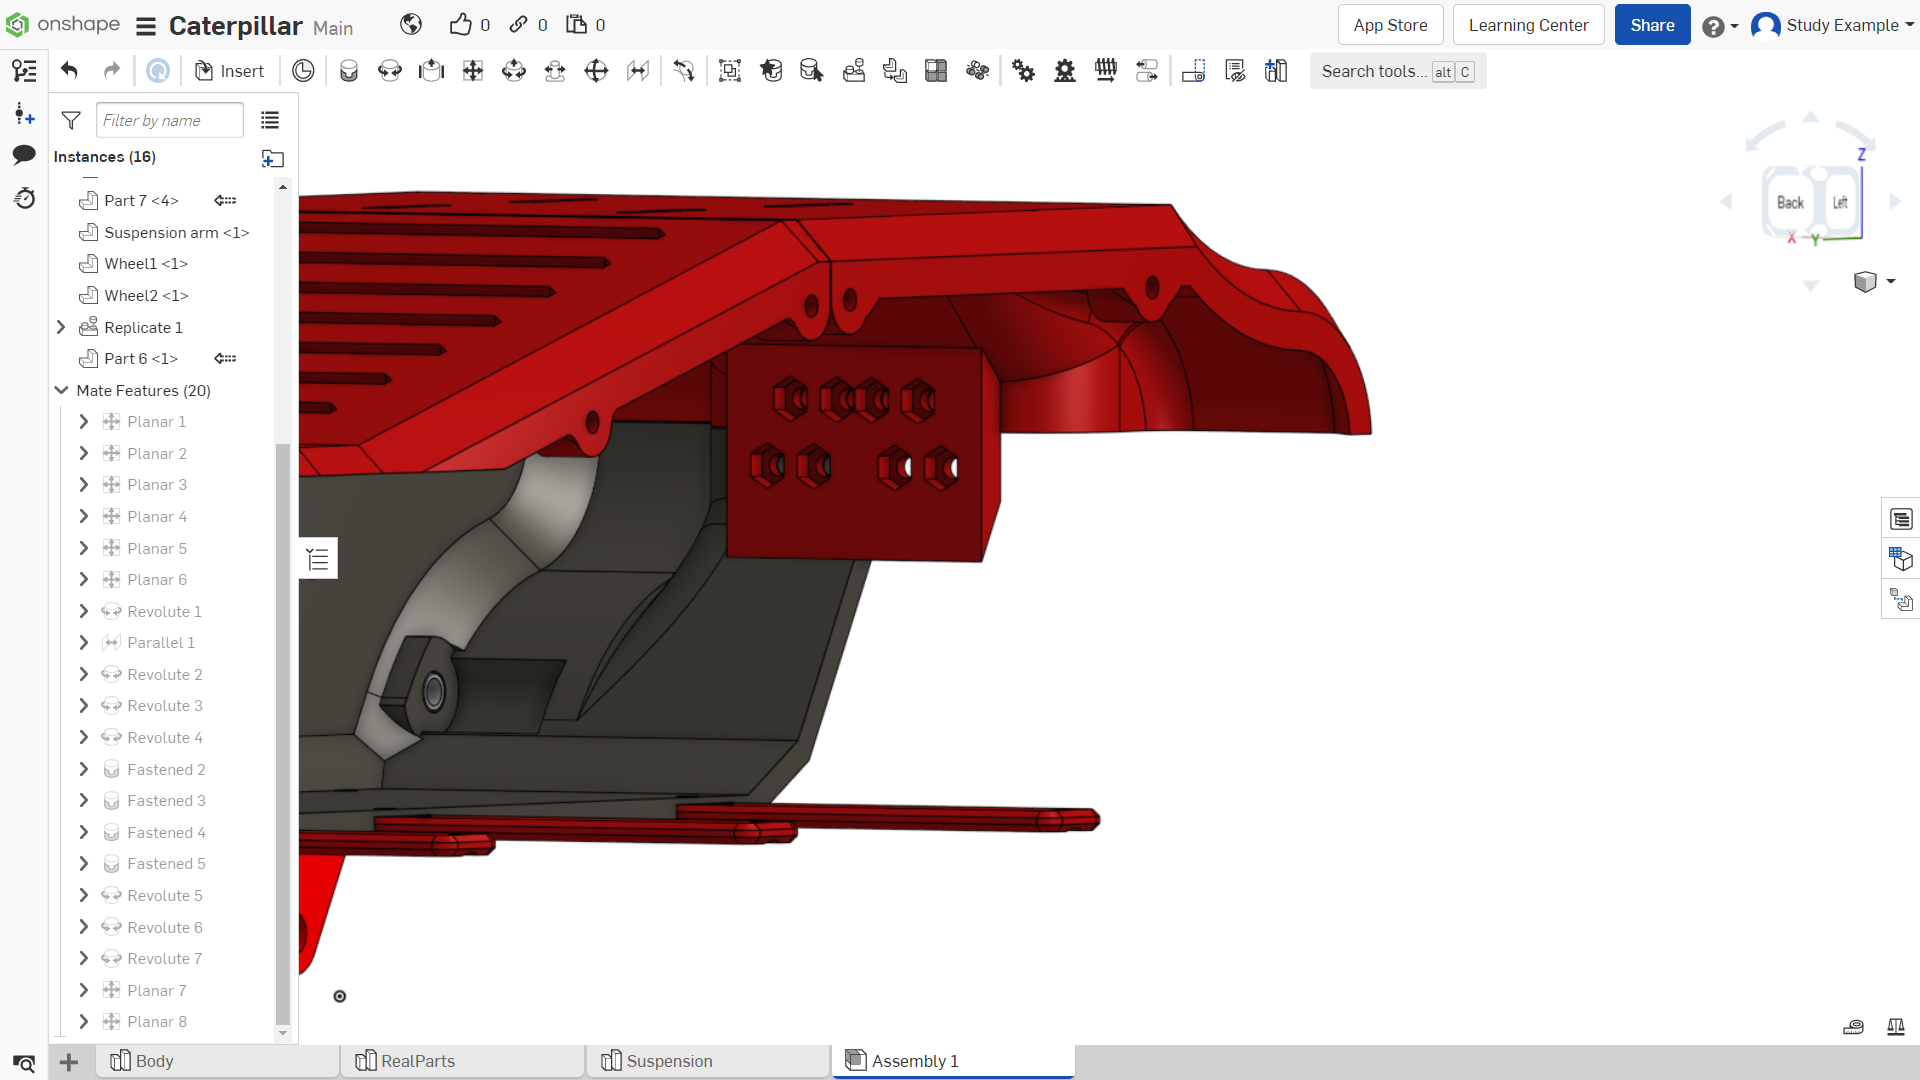Select the Fastened mate tool
The height and width of the screenshot is (1080, 1920).
348,71
